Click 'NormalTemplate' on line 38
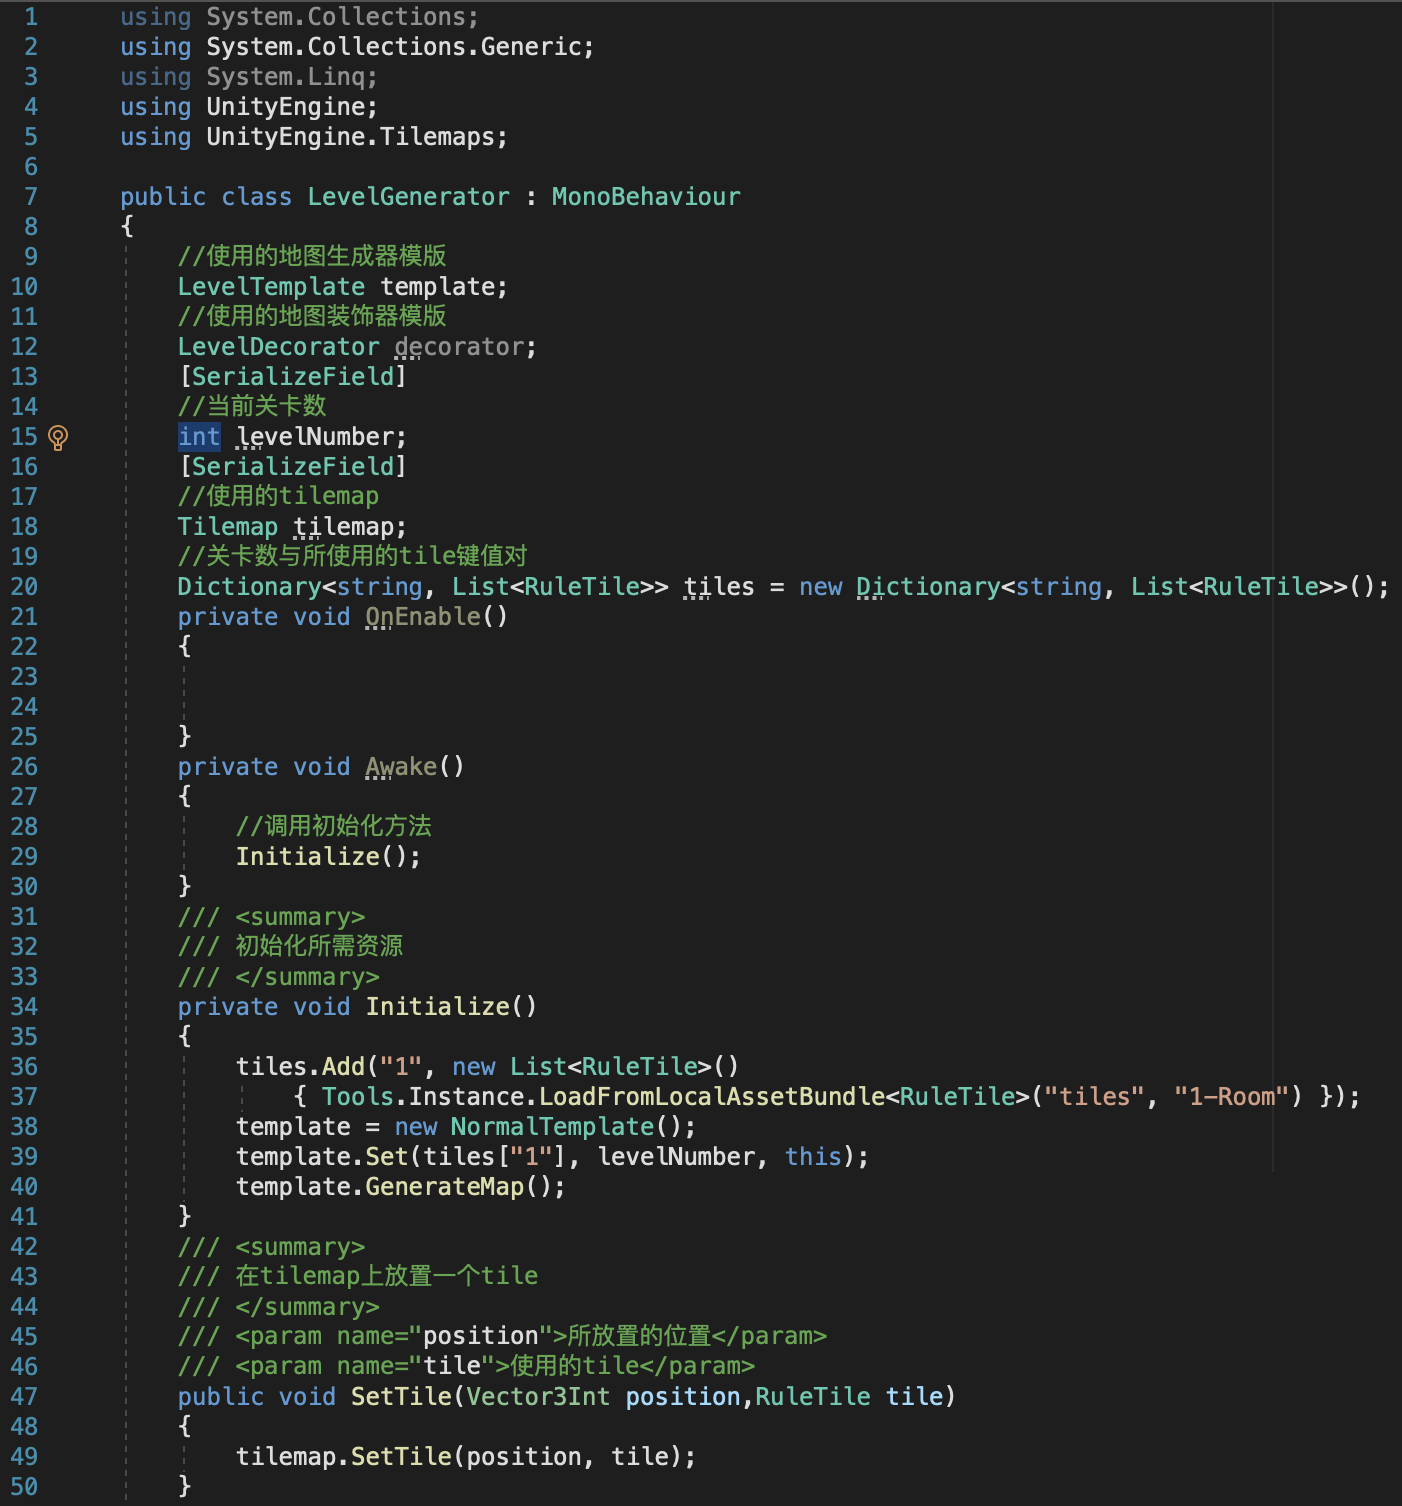The image size is (1402, 1506). coord(552,1127)
